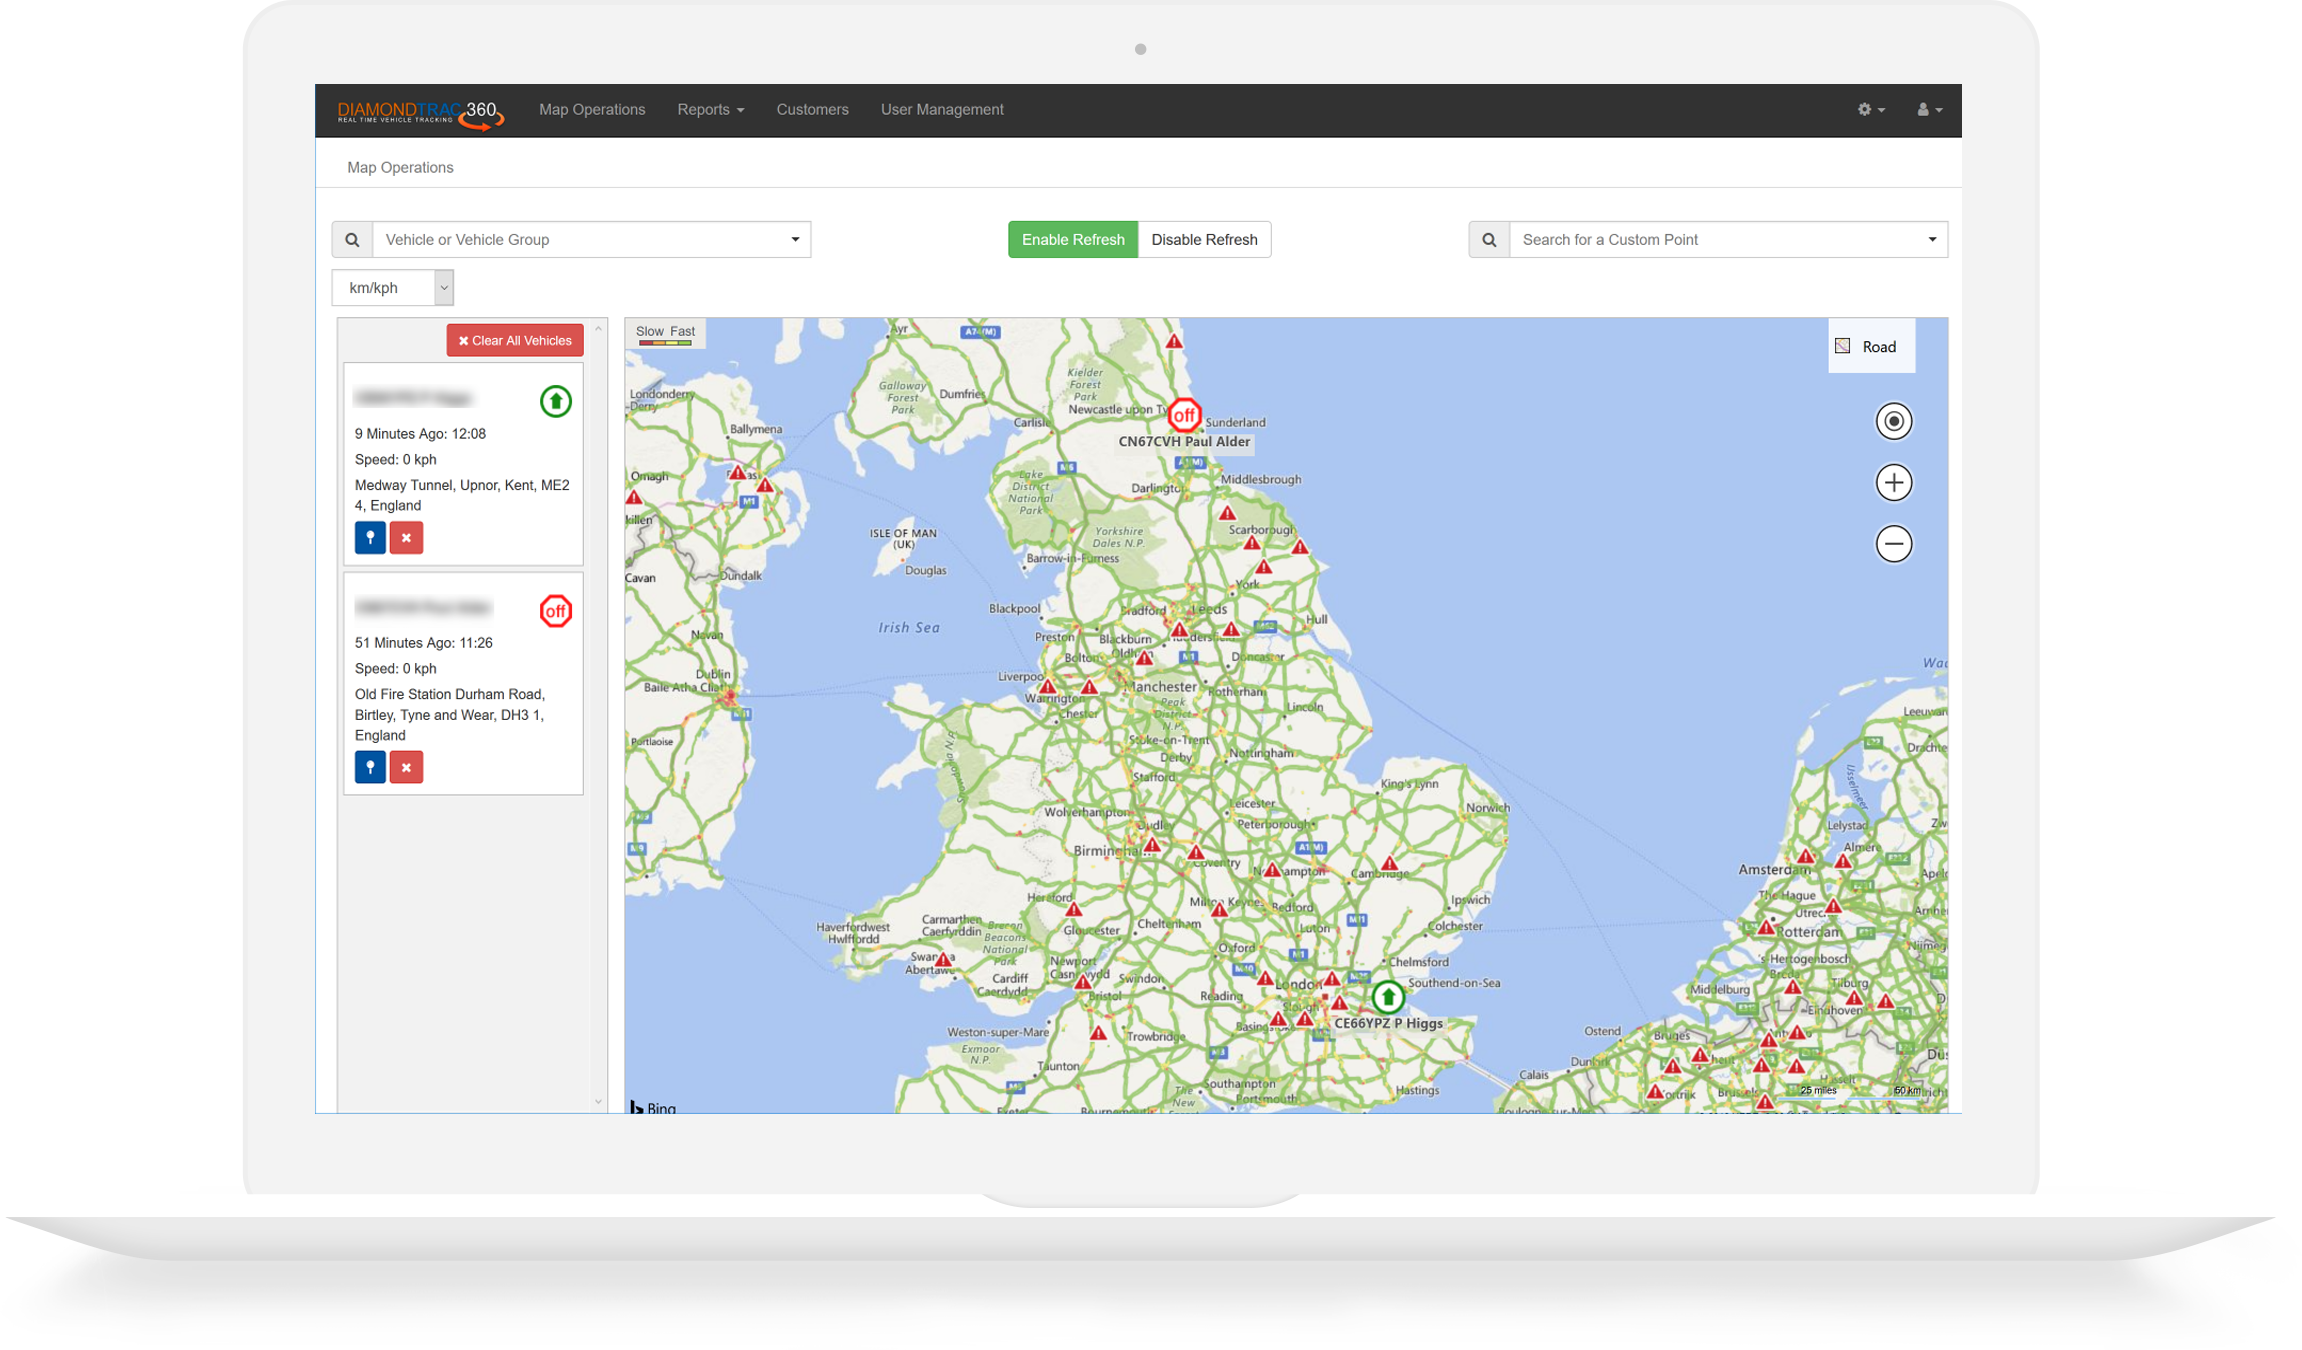Click the Bing logo on the map
2302x1350 pixels.
(653, 1107)
